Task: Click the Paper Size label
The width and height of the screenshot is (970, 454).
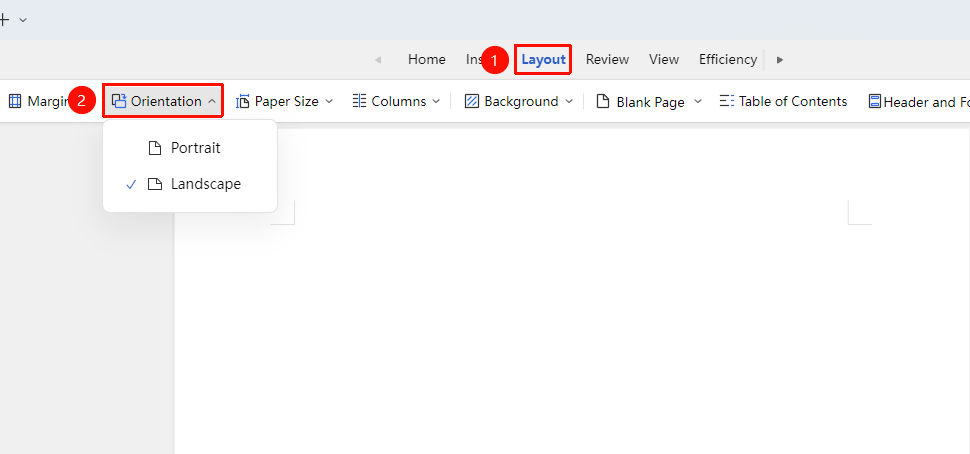Action: [x=286, y=101]
